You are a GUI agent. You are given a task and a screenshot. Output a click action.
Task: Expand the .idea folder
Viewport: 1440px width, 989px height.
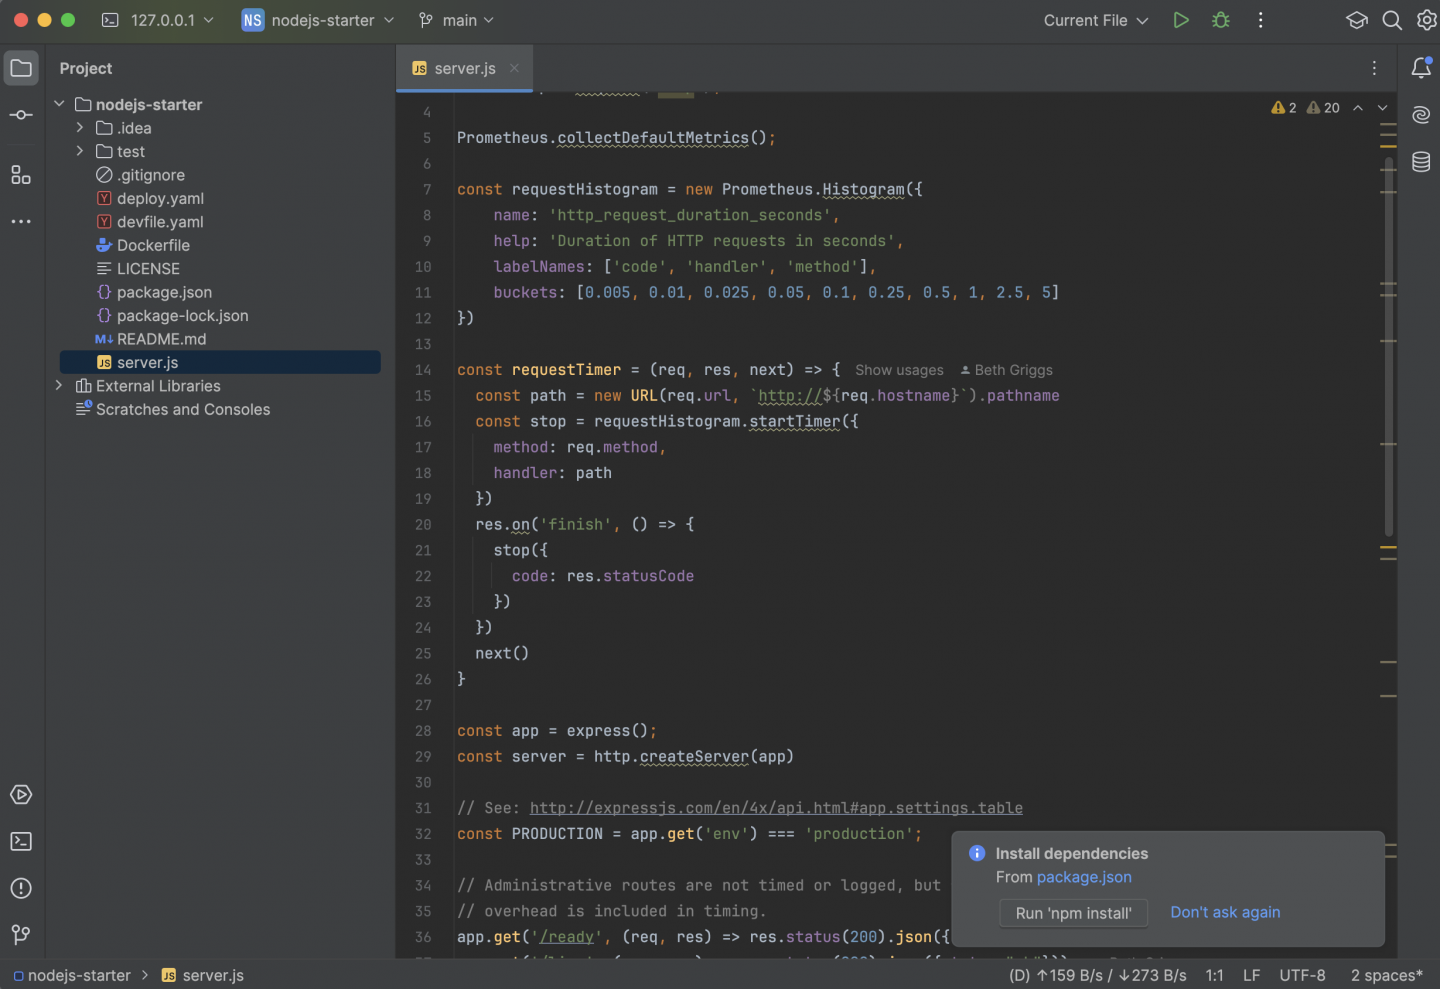click(x=80, y=128)
